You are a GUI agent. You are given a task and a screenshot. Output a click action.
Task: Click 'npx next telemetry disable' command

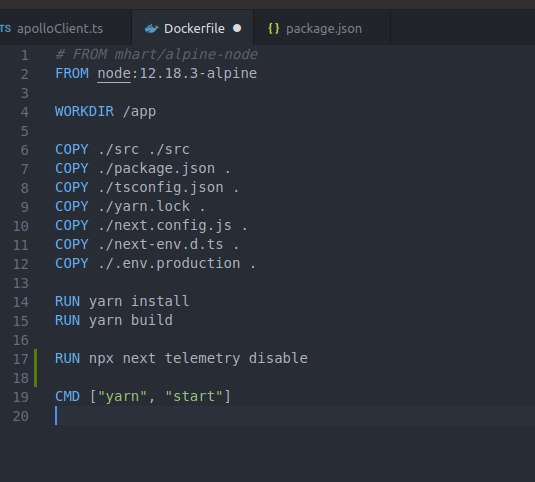[198, 359]
